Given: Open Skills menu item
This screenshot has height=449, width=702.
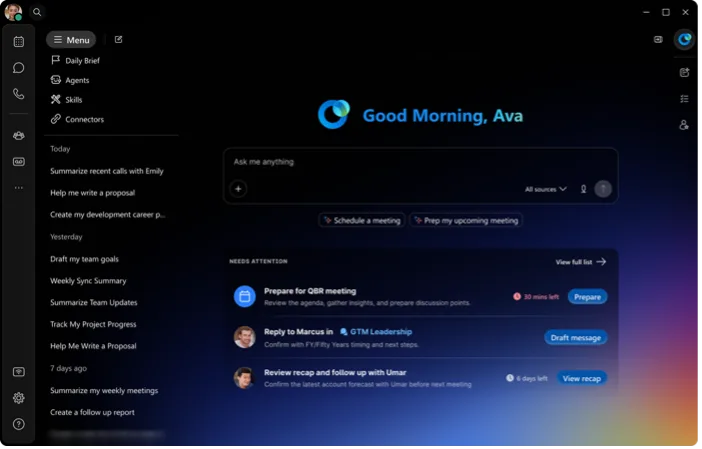Looking at the screenshot, I should pyautogui.click(x=67, y=100).
